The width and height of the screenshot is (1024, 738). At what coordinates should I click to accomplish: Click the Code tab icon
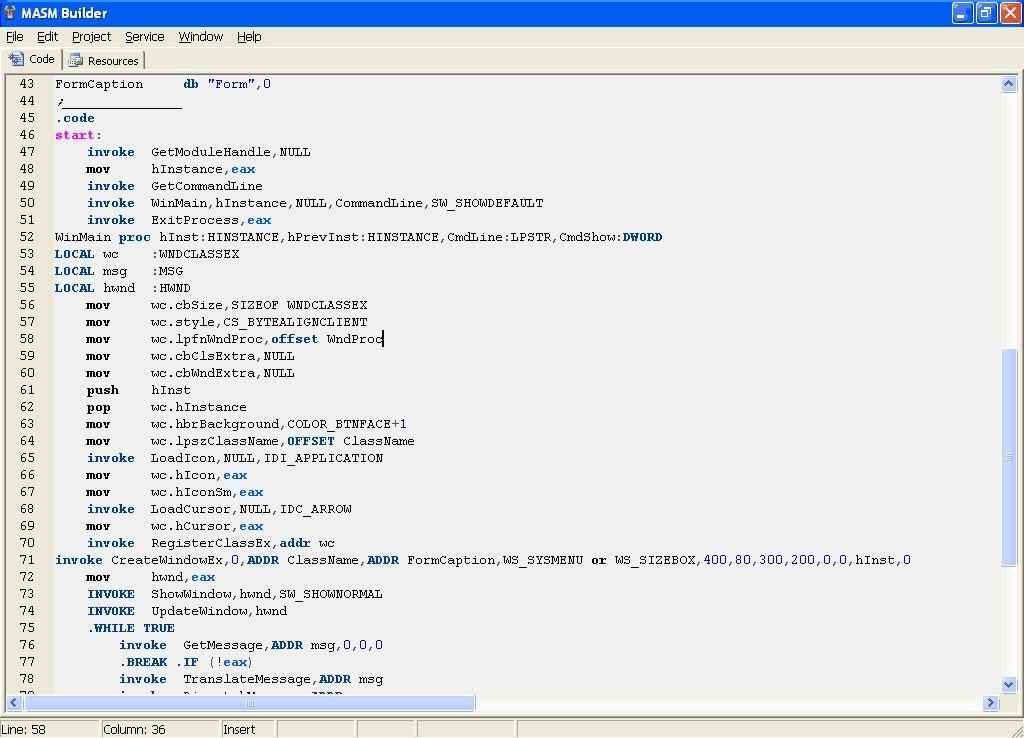tap(16, 59)
